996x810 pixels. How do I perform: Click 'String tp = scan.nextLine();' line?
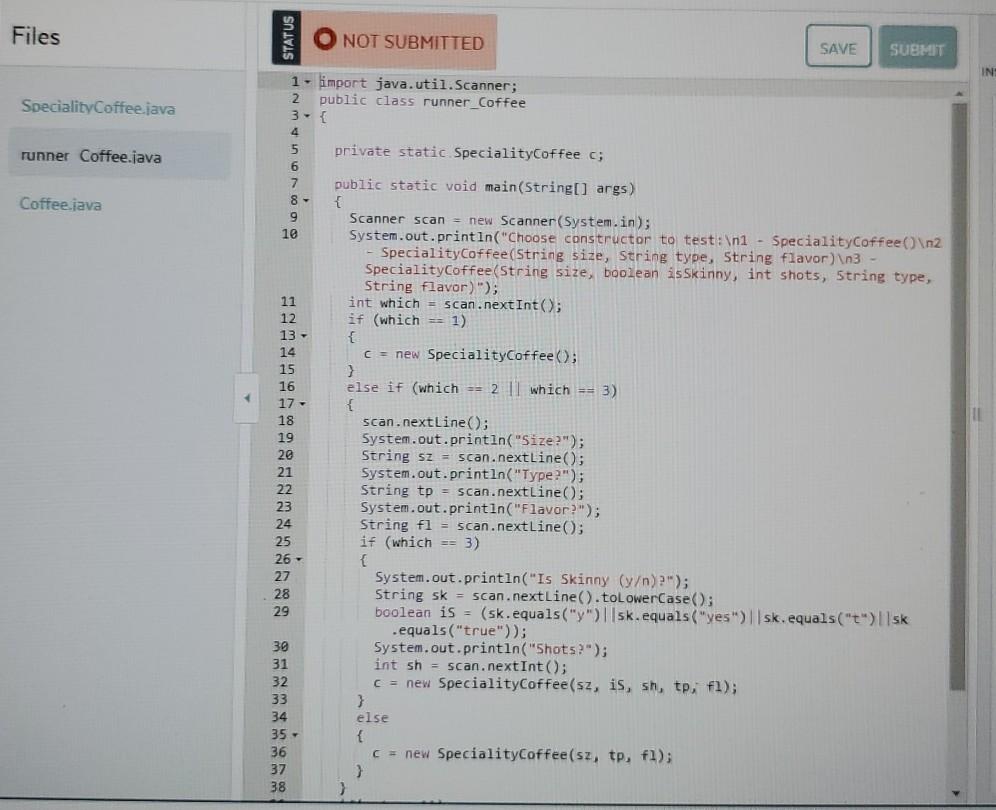[x=472, y=491]
